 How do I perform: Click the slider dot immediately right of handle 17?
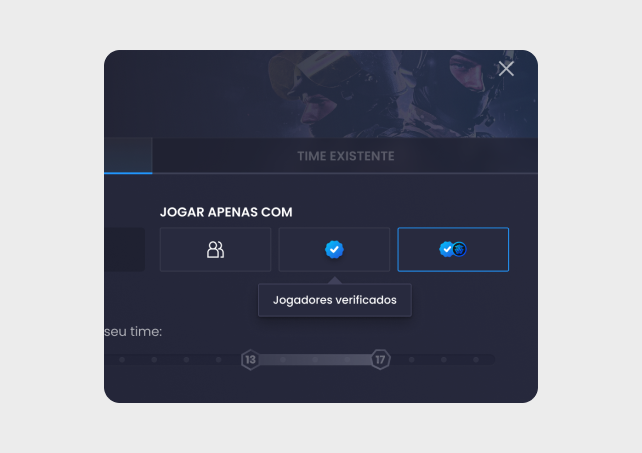click(x=412, y=359)
